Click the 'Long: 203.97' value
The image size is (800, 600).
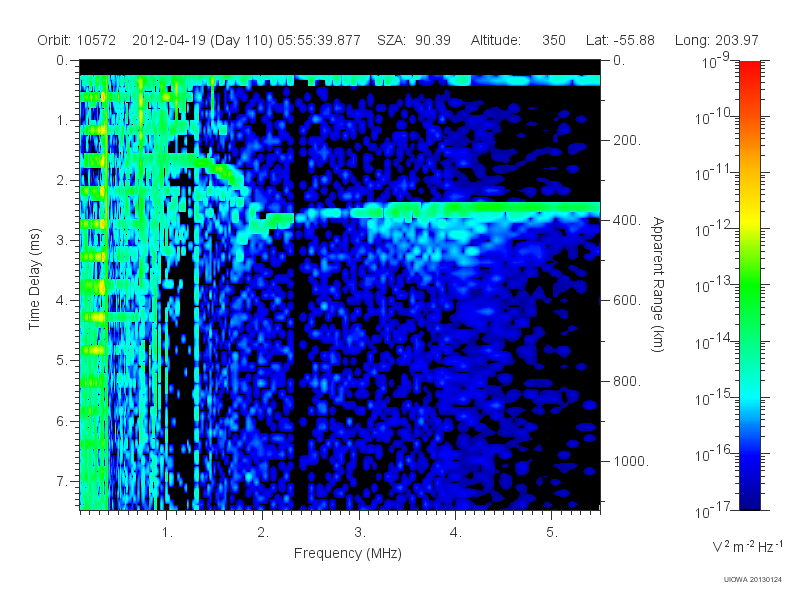point(716,40)
